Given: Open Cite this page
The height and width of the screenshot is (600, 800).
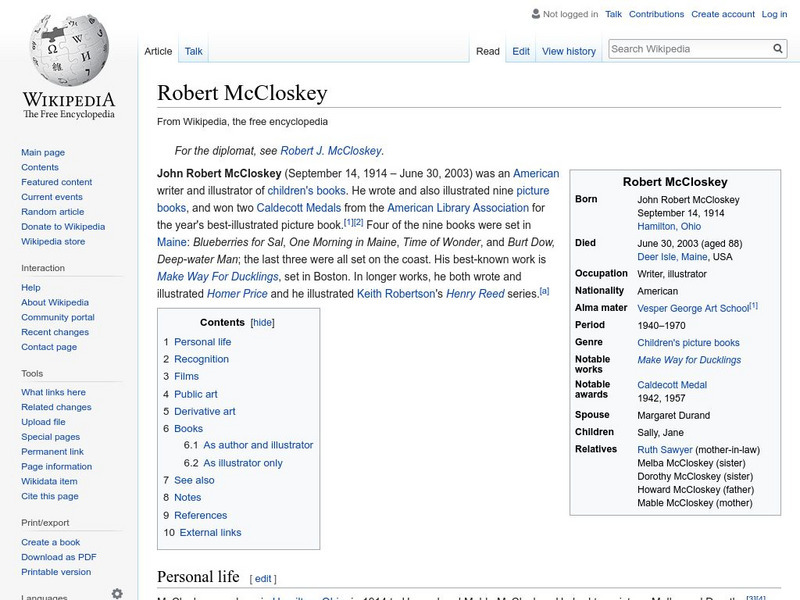Looking at the screenshot, I should (49, 496).
